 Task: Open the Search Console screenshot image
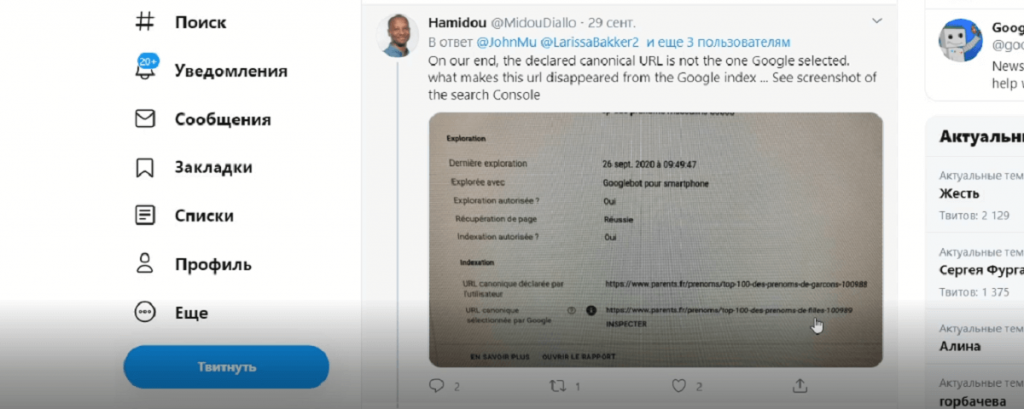656,240
